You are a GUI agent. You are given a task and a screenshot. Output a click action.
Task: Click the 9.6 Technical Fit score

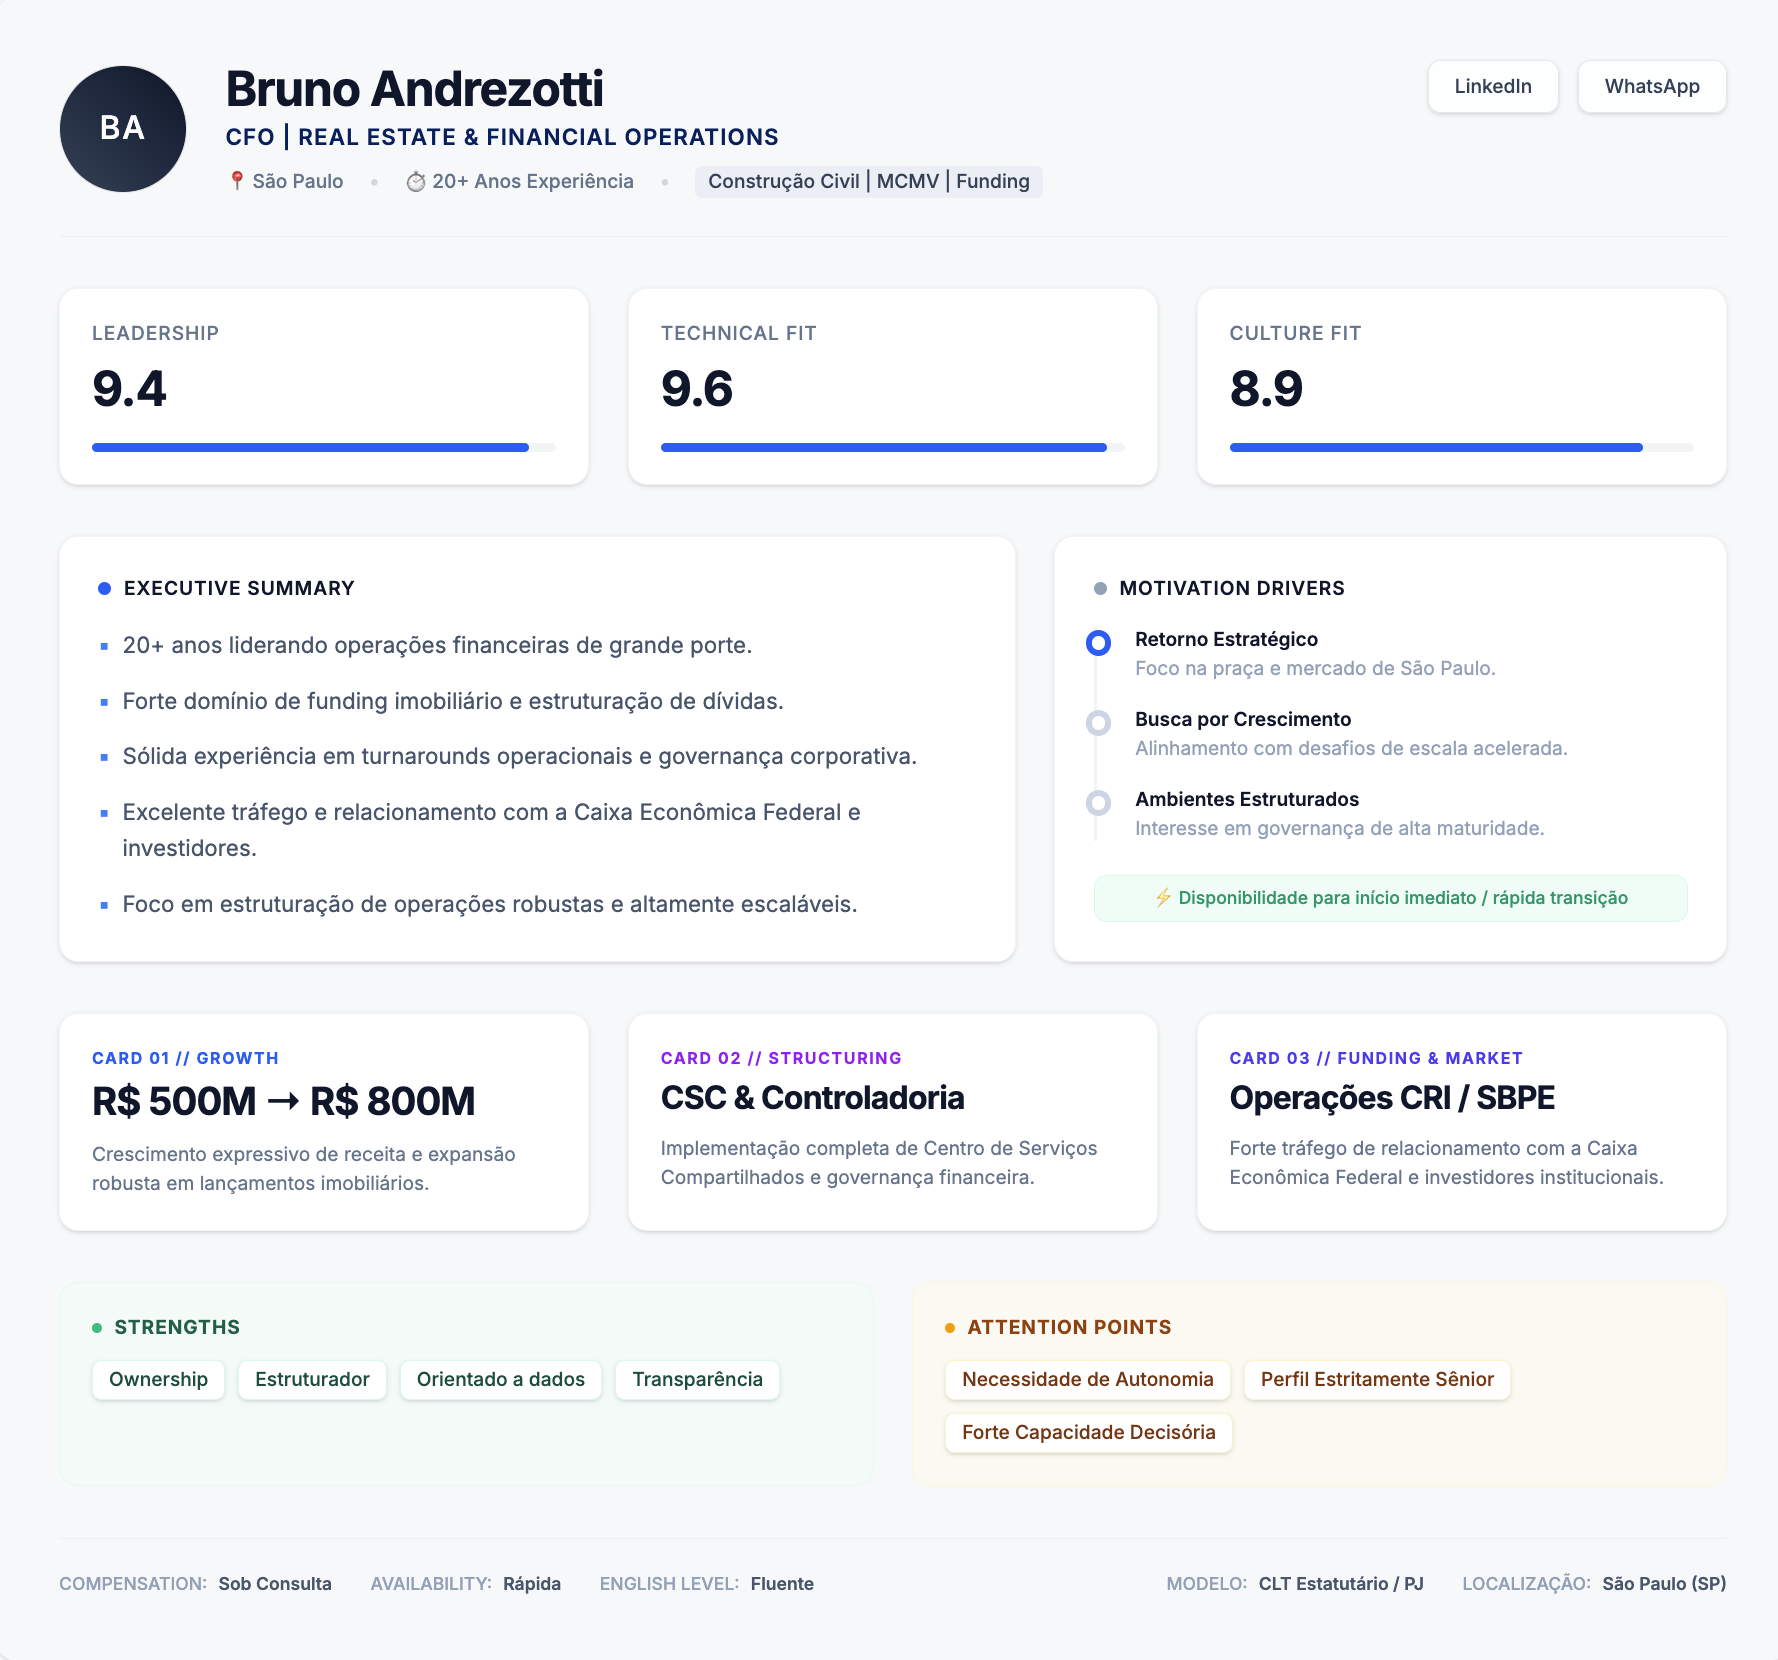tap(697, 389)
